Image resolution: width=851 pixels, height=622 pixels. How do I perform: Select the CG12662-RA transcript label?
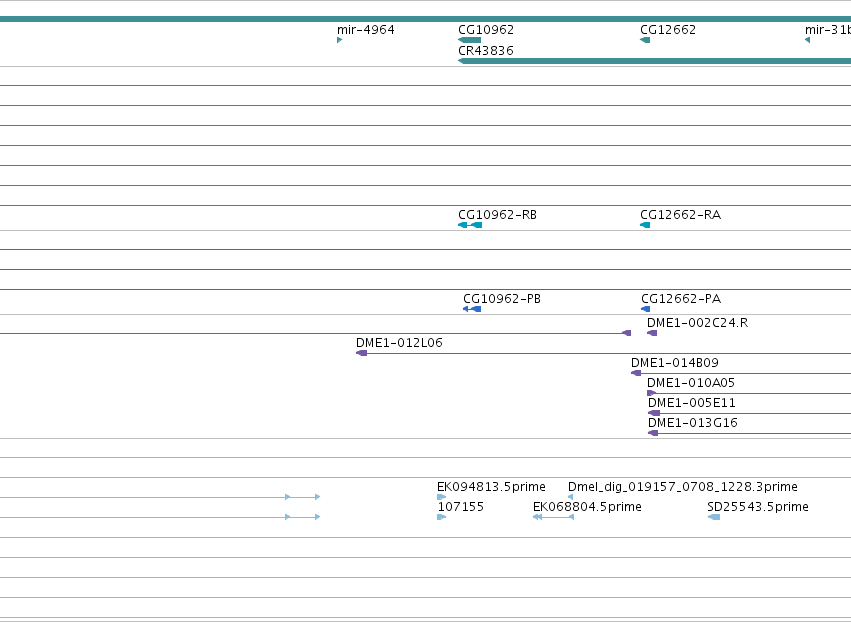[x=681, y=215]
